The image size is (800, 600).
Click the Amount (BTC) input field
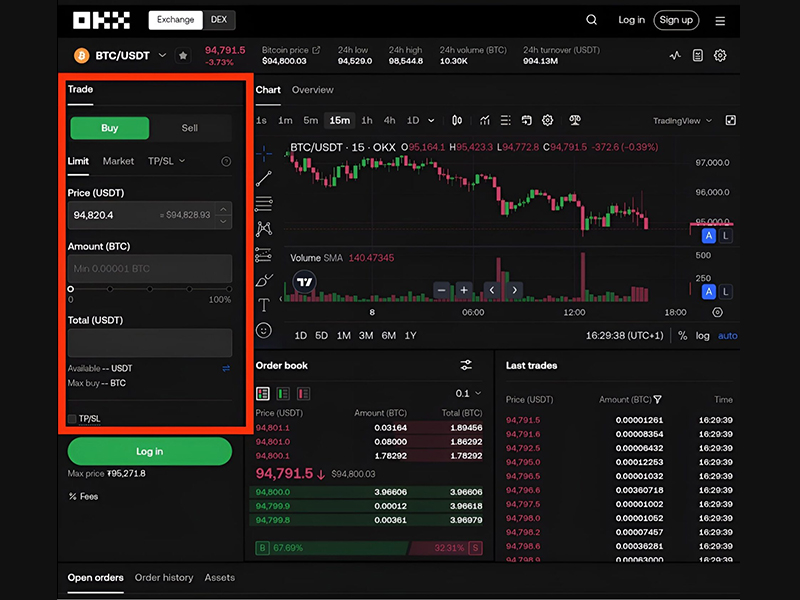(x=150, y=268)
